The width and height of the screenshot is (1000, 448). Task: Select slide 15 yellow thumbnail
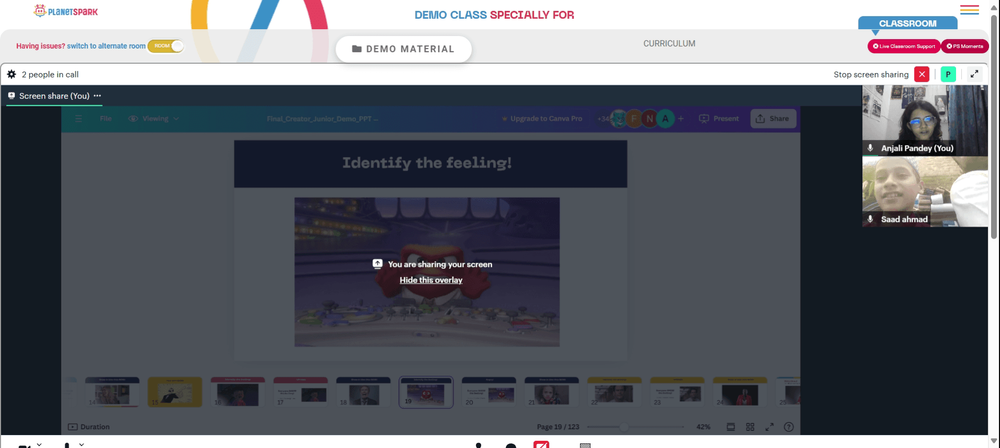[x=175, y=392]
